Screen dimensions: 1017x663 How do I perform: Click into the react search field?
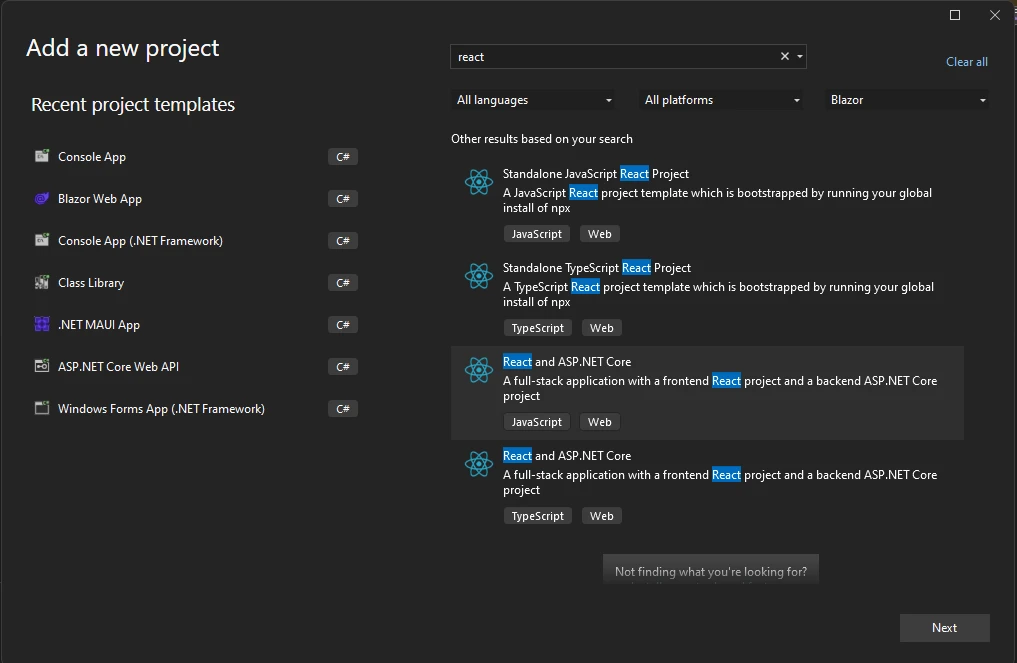(x=610, y=57)
